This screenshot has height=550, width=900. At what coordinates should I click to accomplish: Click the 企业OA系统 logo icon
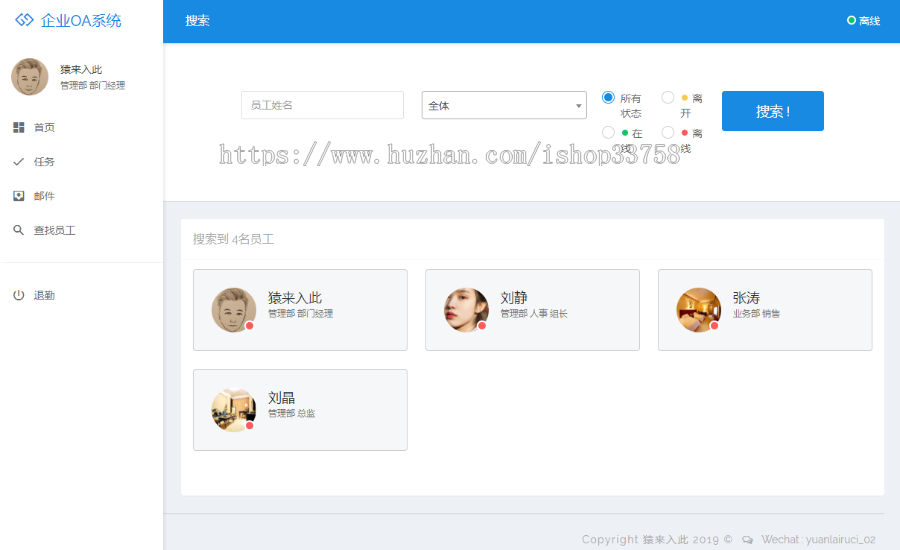pyautogui.click(x=24, y=20)
